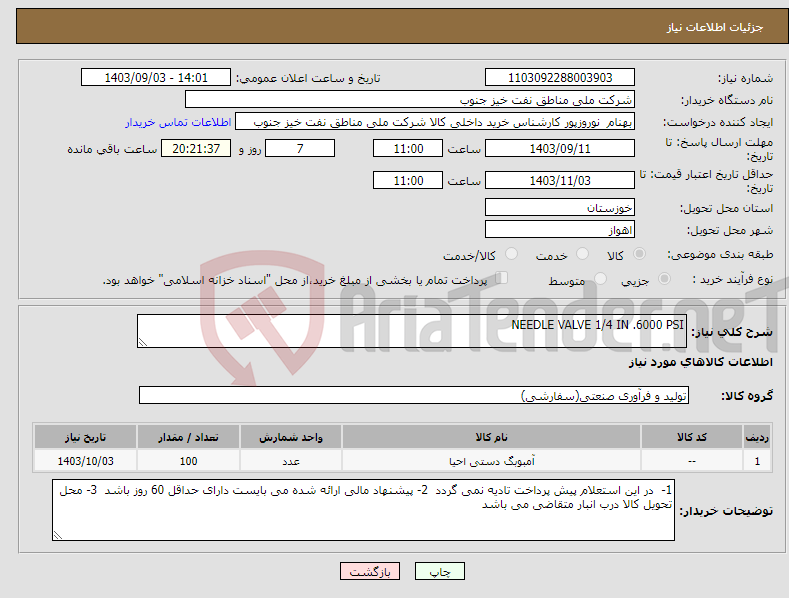Image resolution: width=789 pixels, height=598 pixels.
Task: Click the response deadline date 1403/09/11
Action: [x=560, y=148]
